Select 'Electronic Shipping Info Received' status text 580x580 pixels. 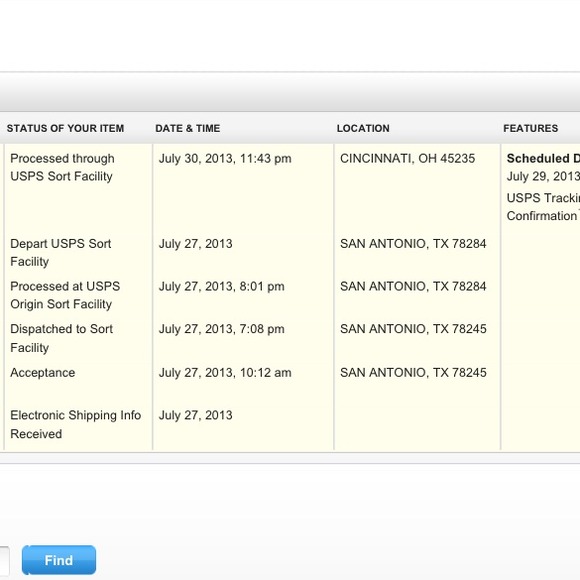75,424
